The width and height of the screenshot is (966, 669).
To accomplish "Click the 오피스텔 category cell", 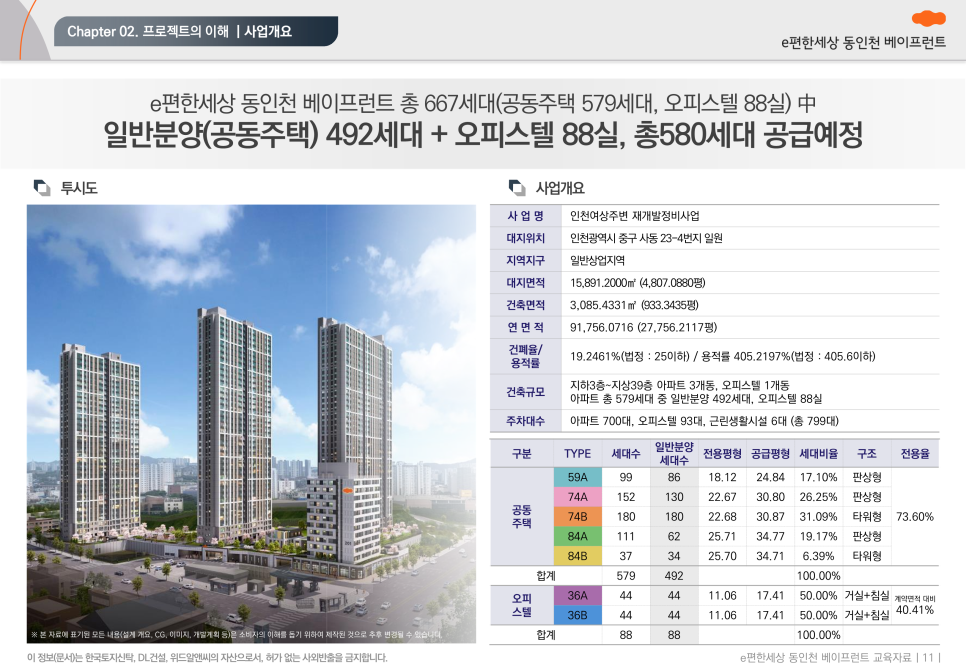I will tap(521, 605).
